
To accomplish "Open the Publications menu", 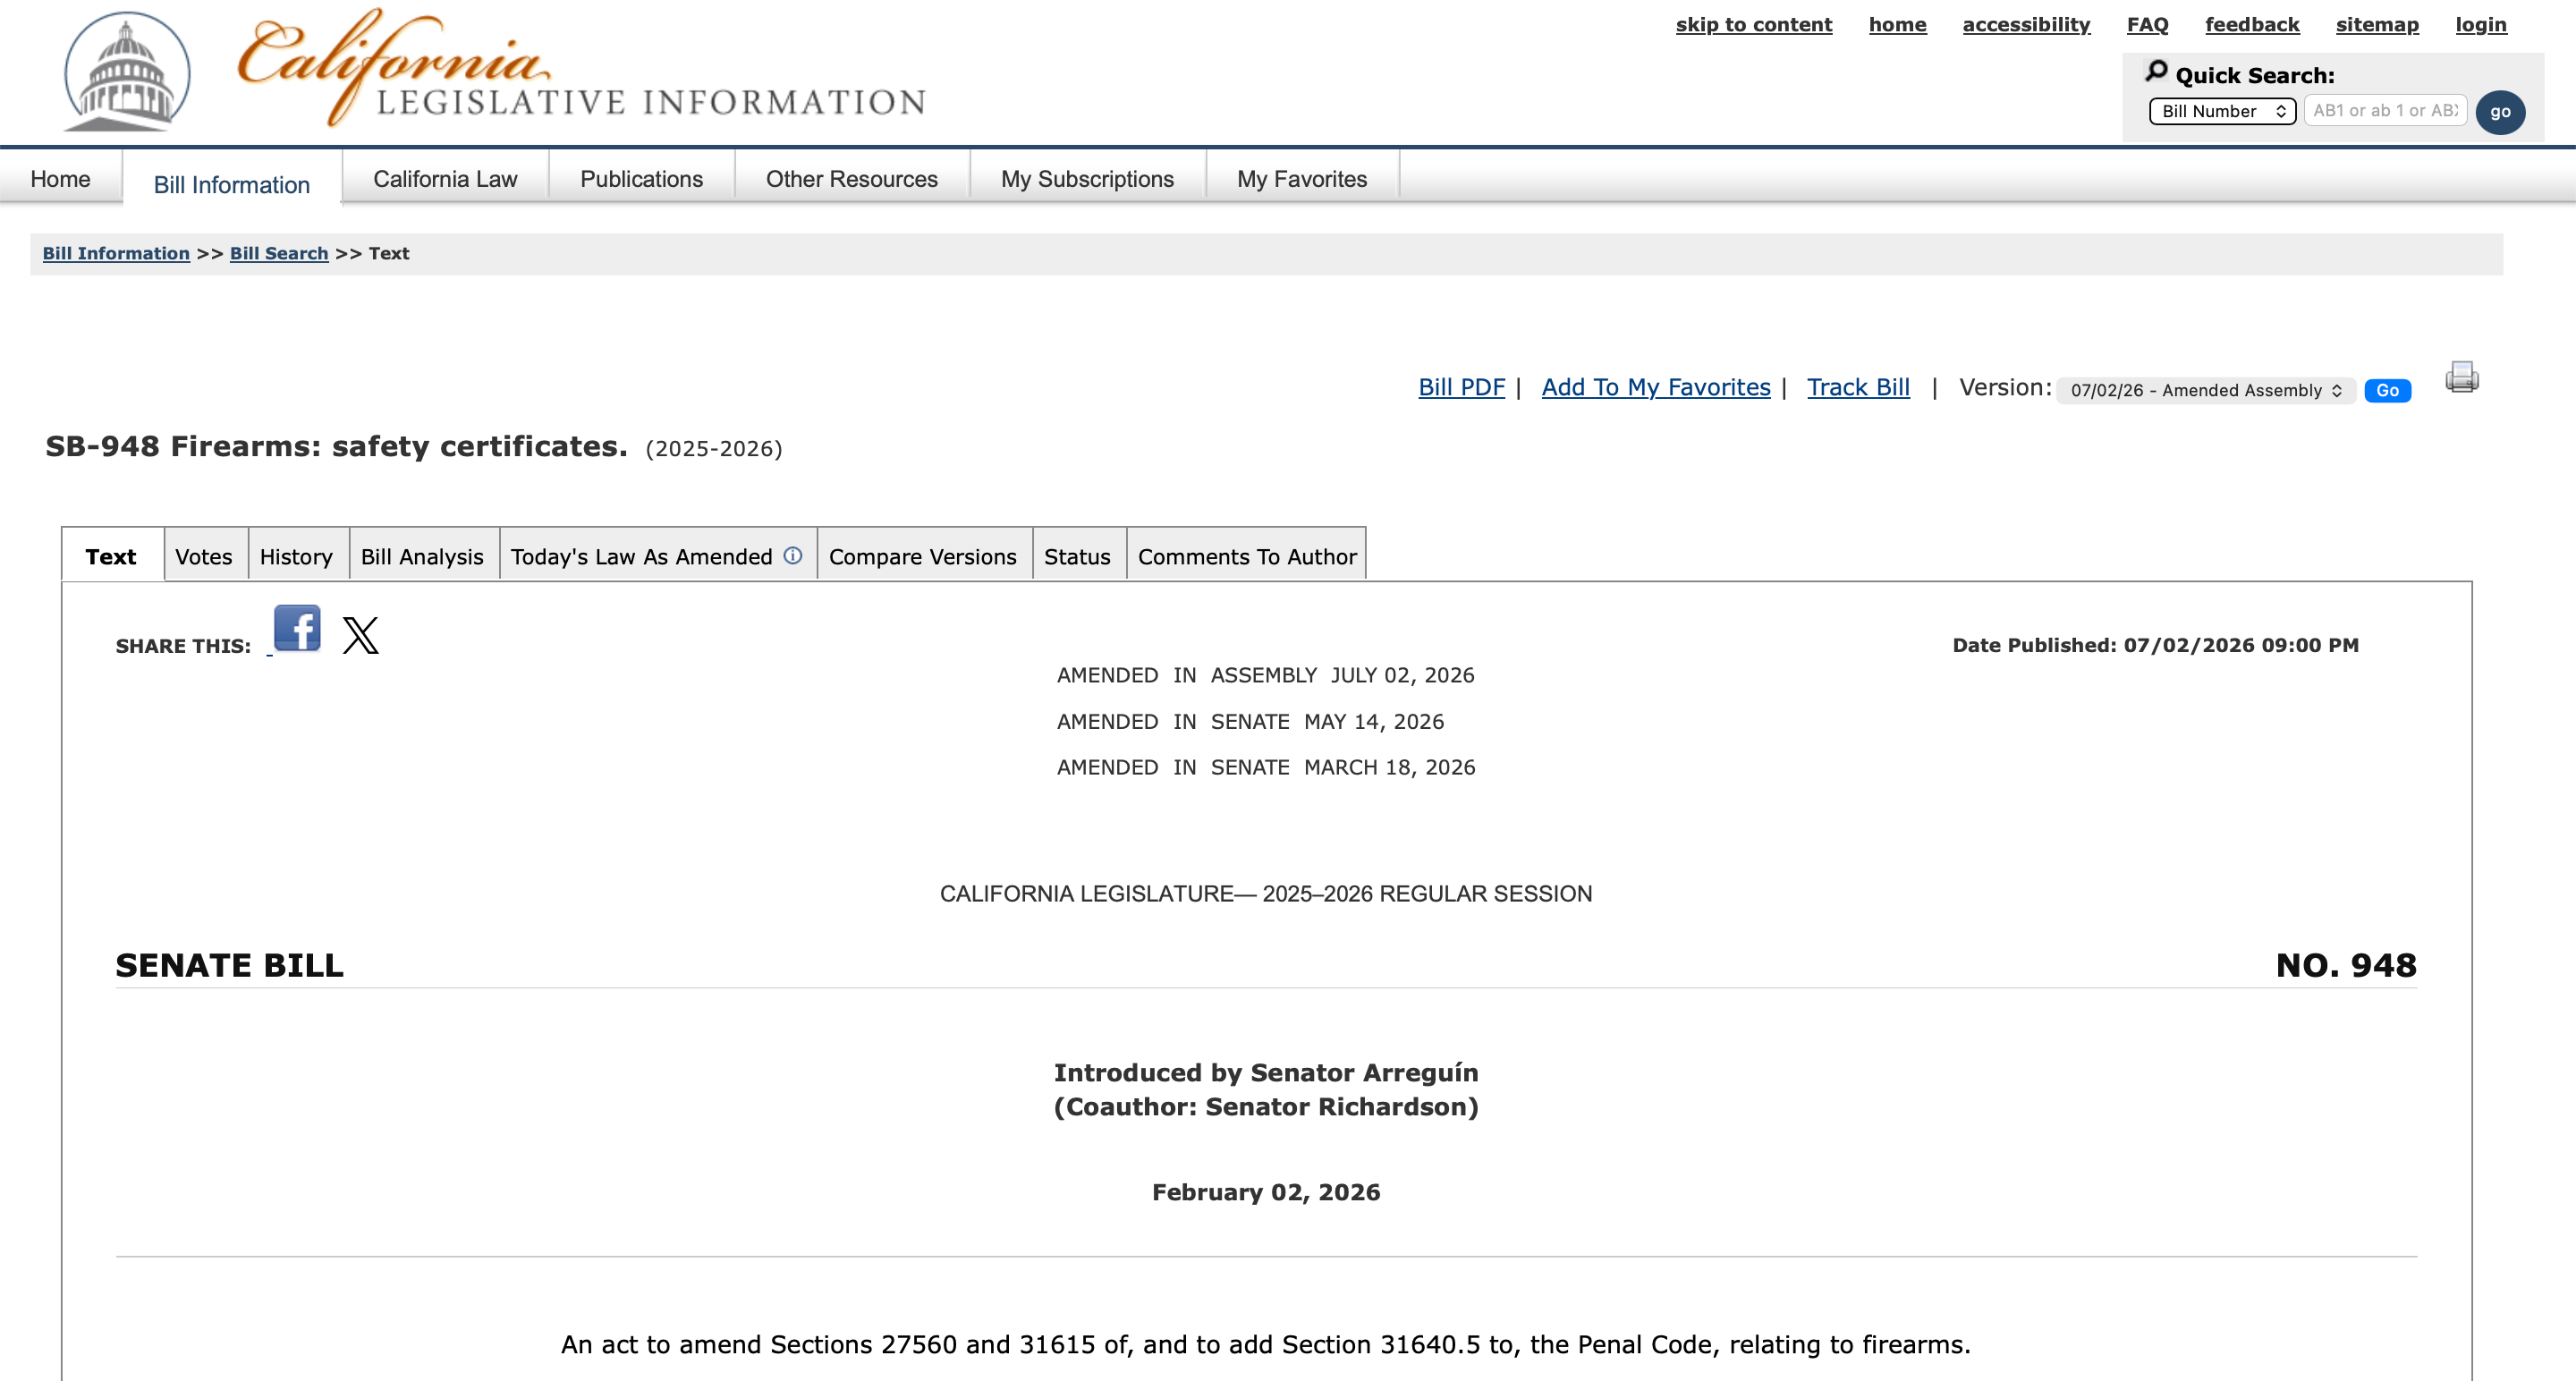I will 641,178.
